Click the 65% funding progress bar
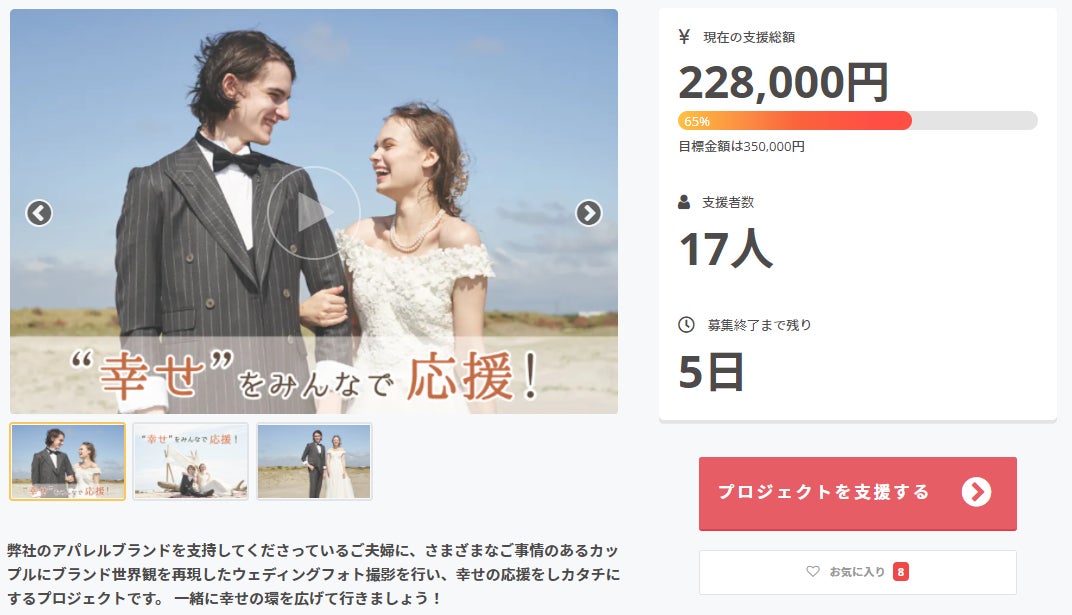 click(857, 121)
